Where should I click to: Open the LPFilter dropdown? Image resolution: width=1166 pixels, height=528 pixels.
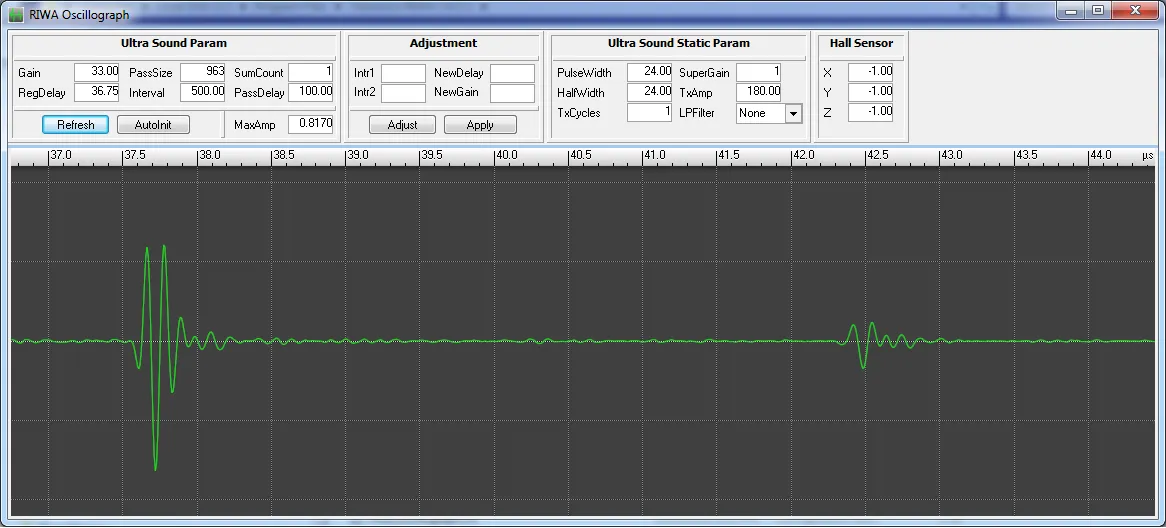793,114
